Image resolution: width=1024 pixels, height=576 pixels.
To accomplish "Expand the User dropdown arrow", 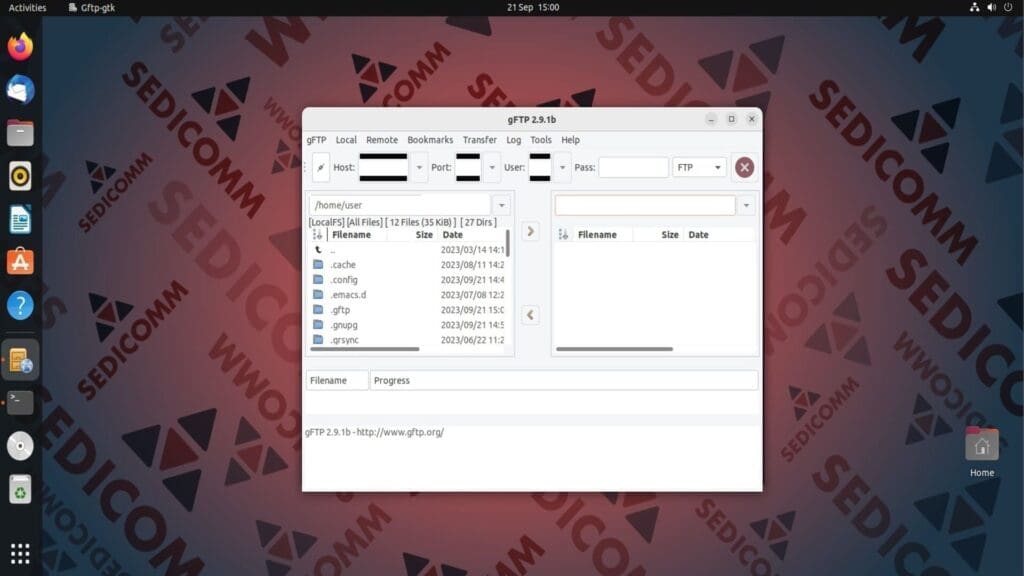I will pos(562,168).
